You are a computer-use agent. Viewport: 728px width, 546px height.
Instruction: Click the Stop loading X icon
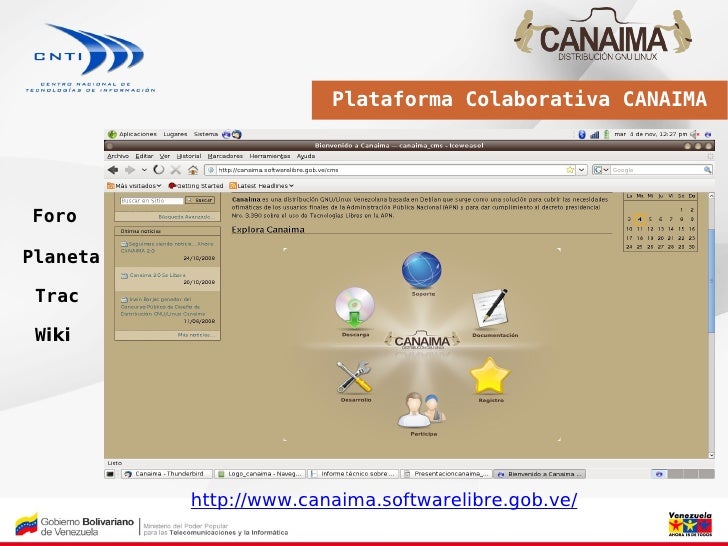point(176,170)
